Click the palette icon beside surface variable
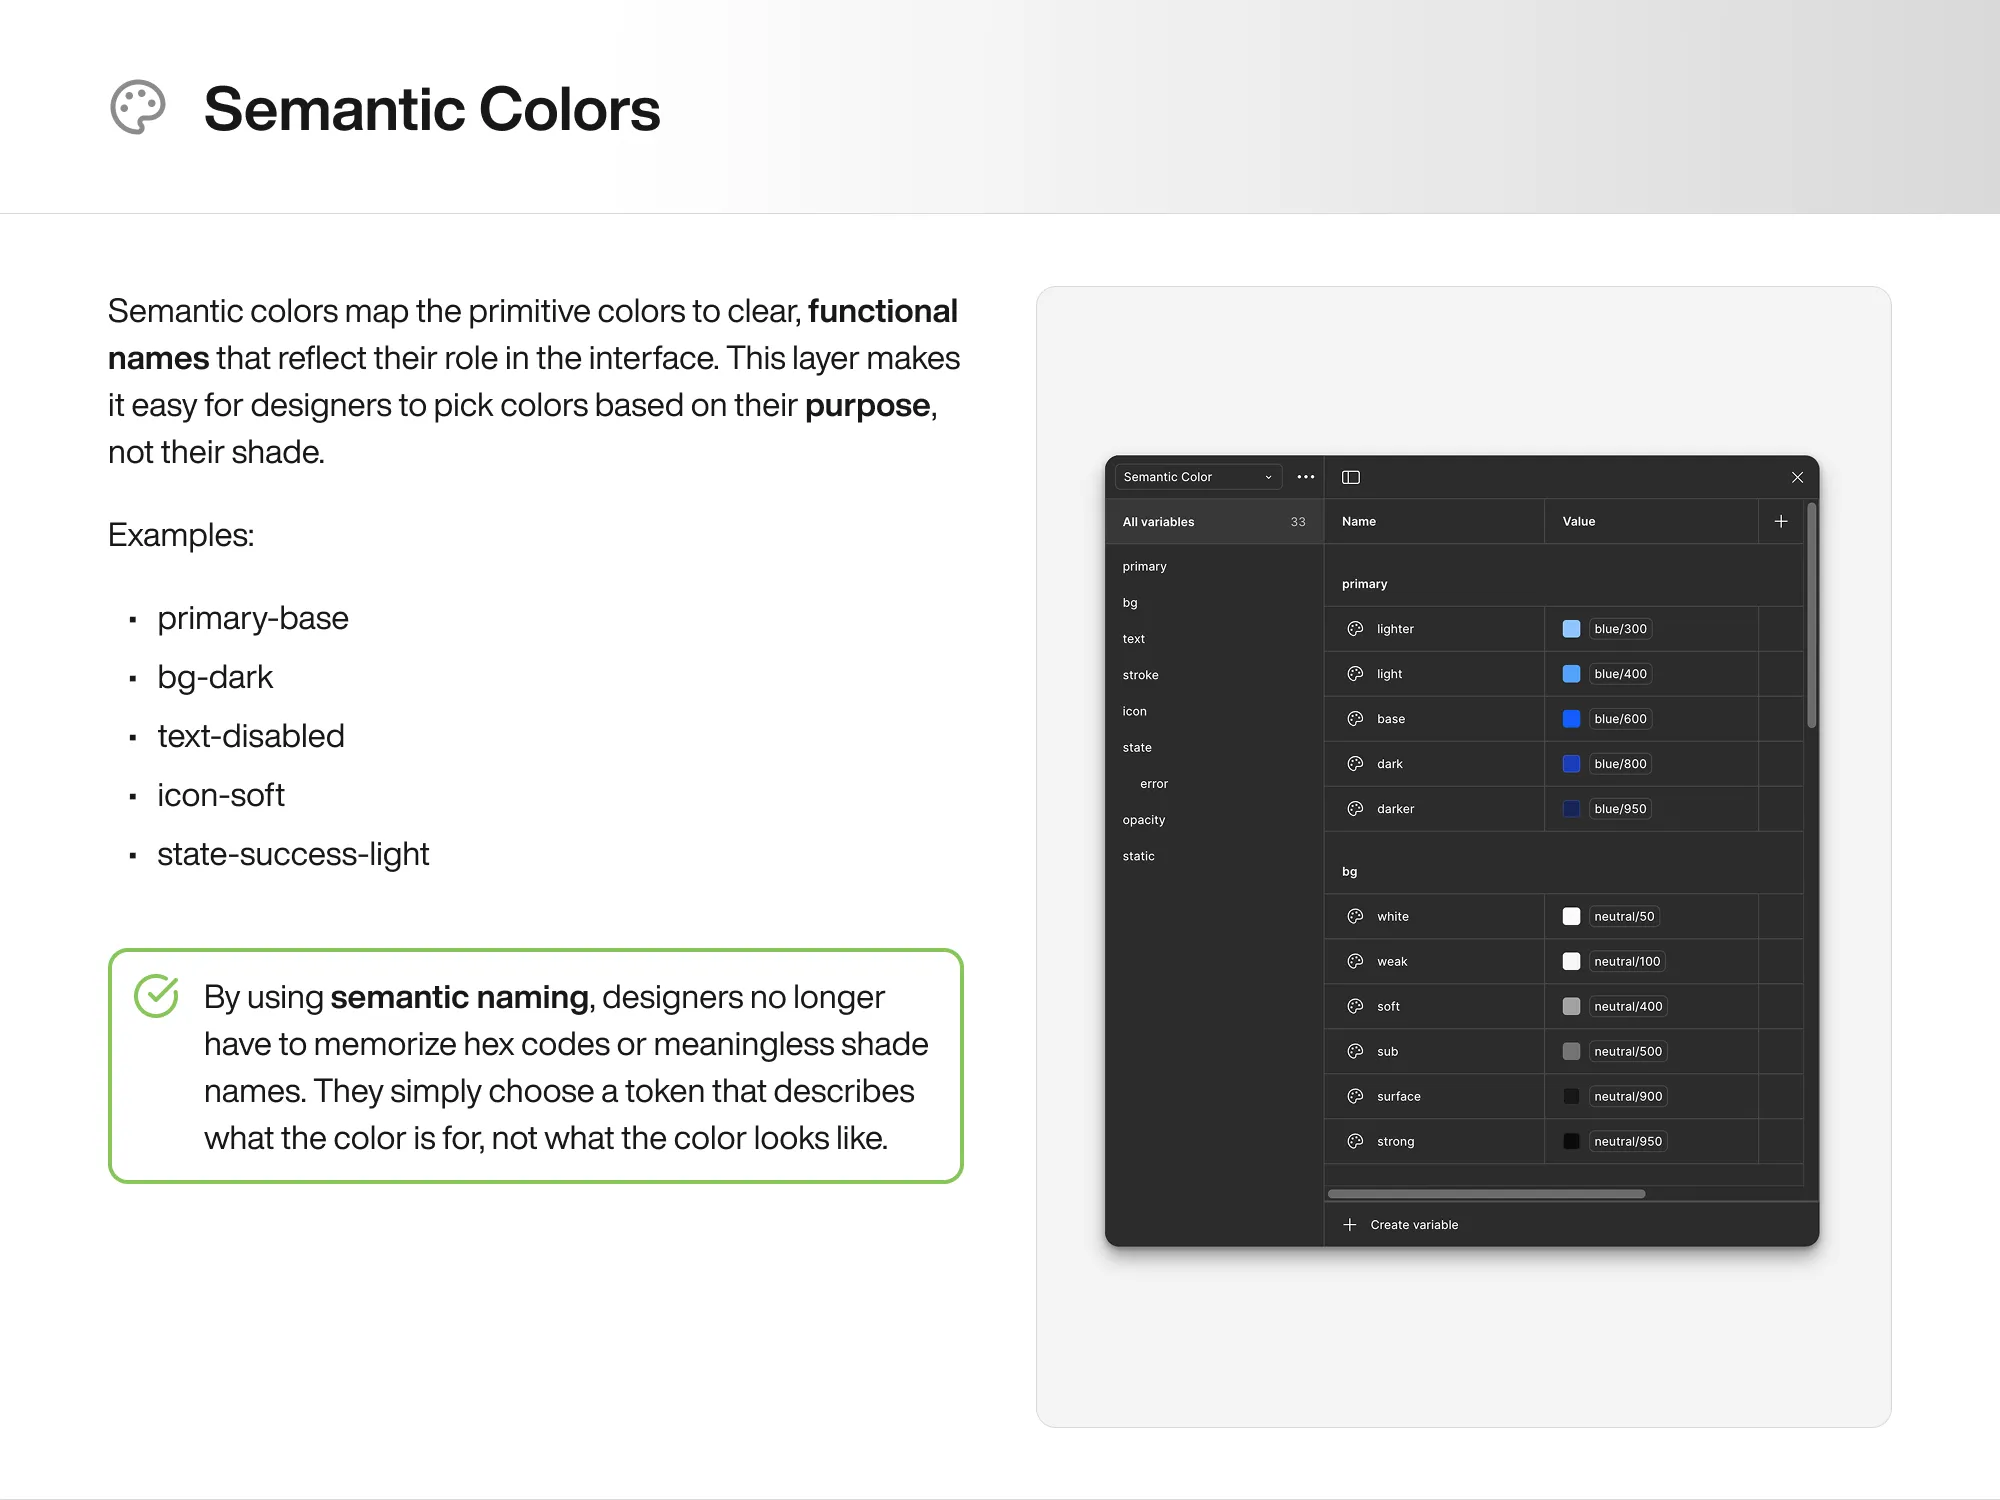Viewport: 2000px width, 1500px height. (x=1355, y=1096)
